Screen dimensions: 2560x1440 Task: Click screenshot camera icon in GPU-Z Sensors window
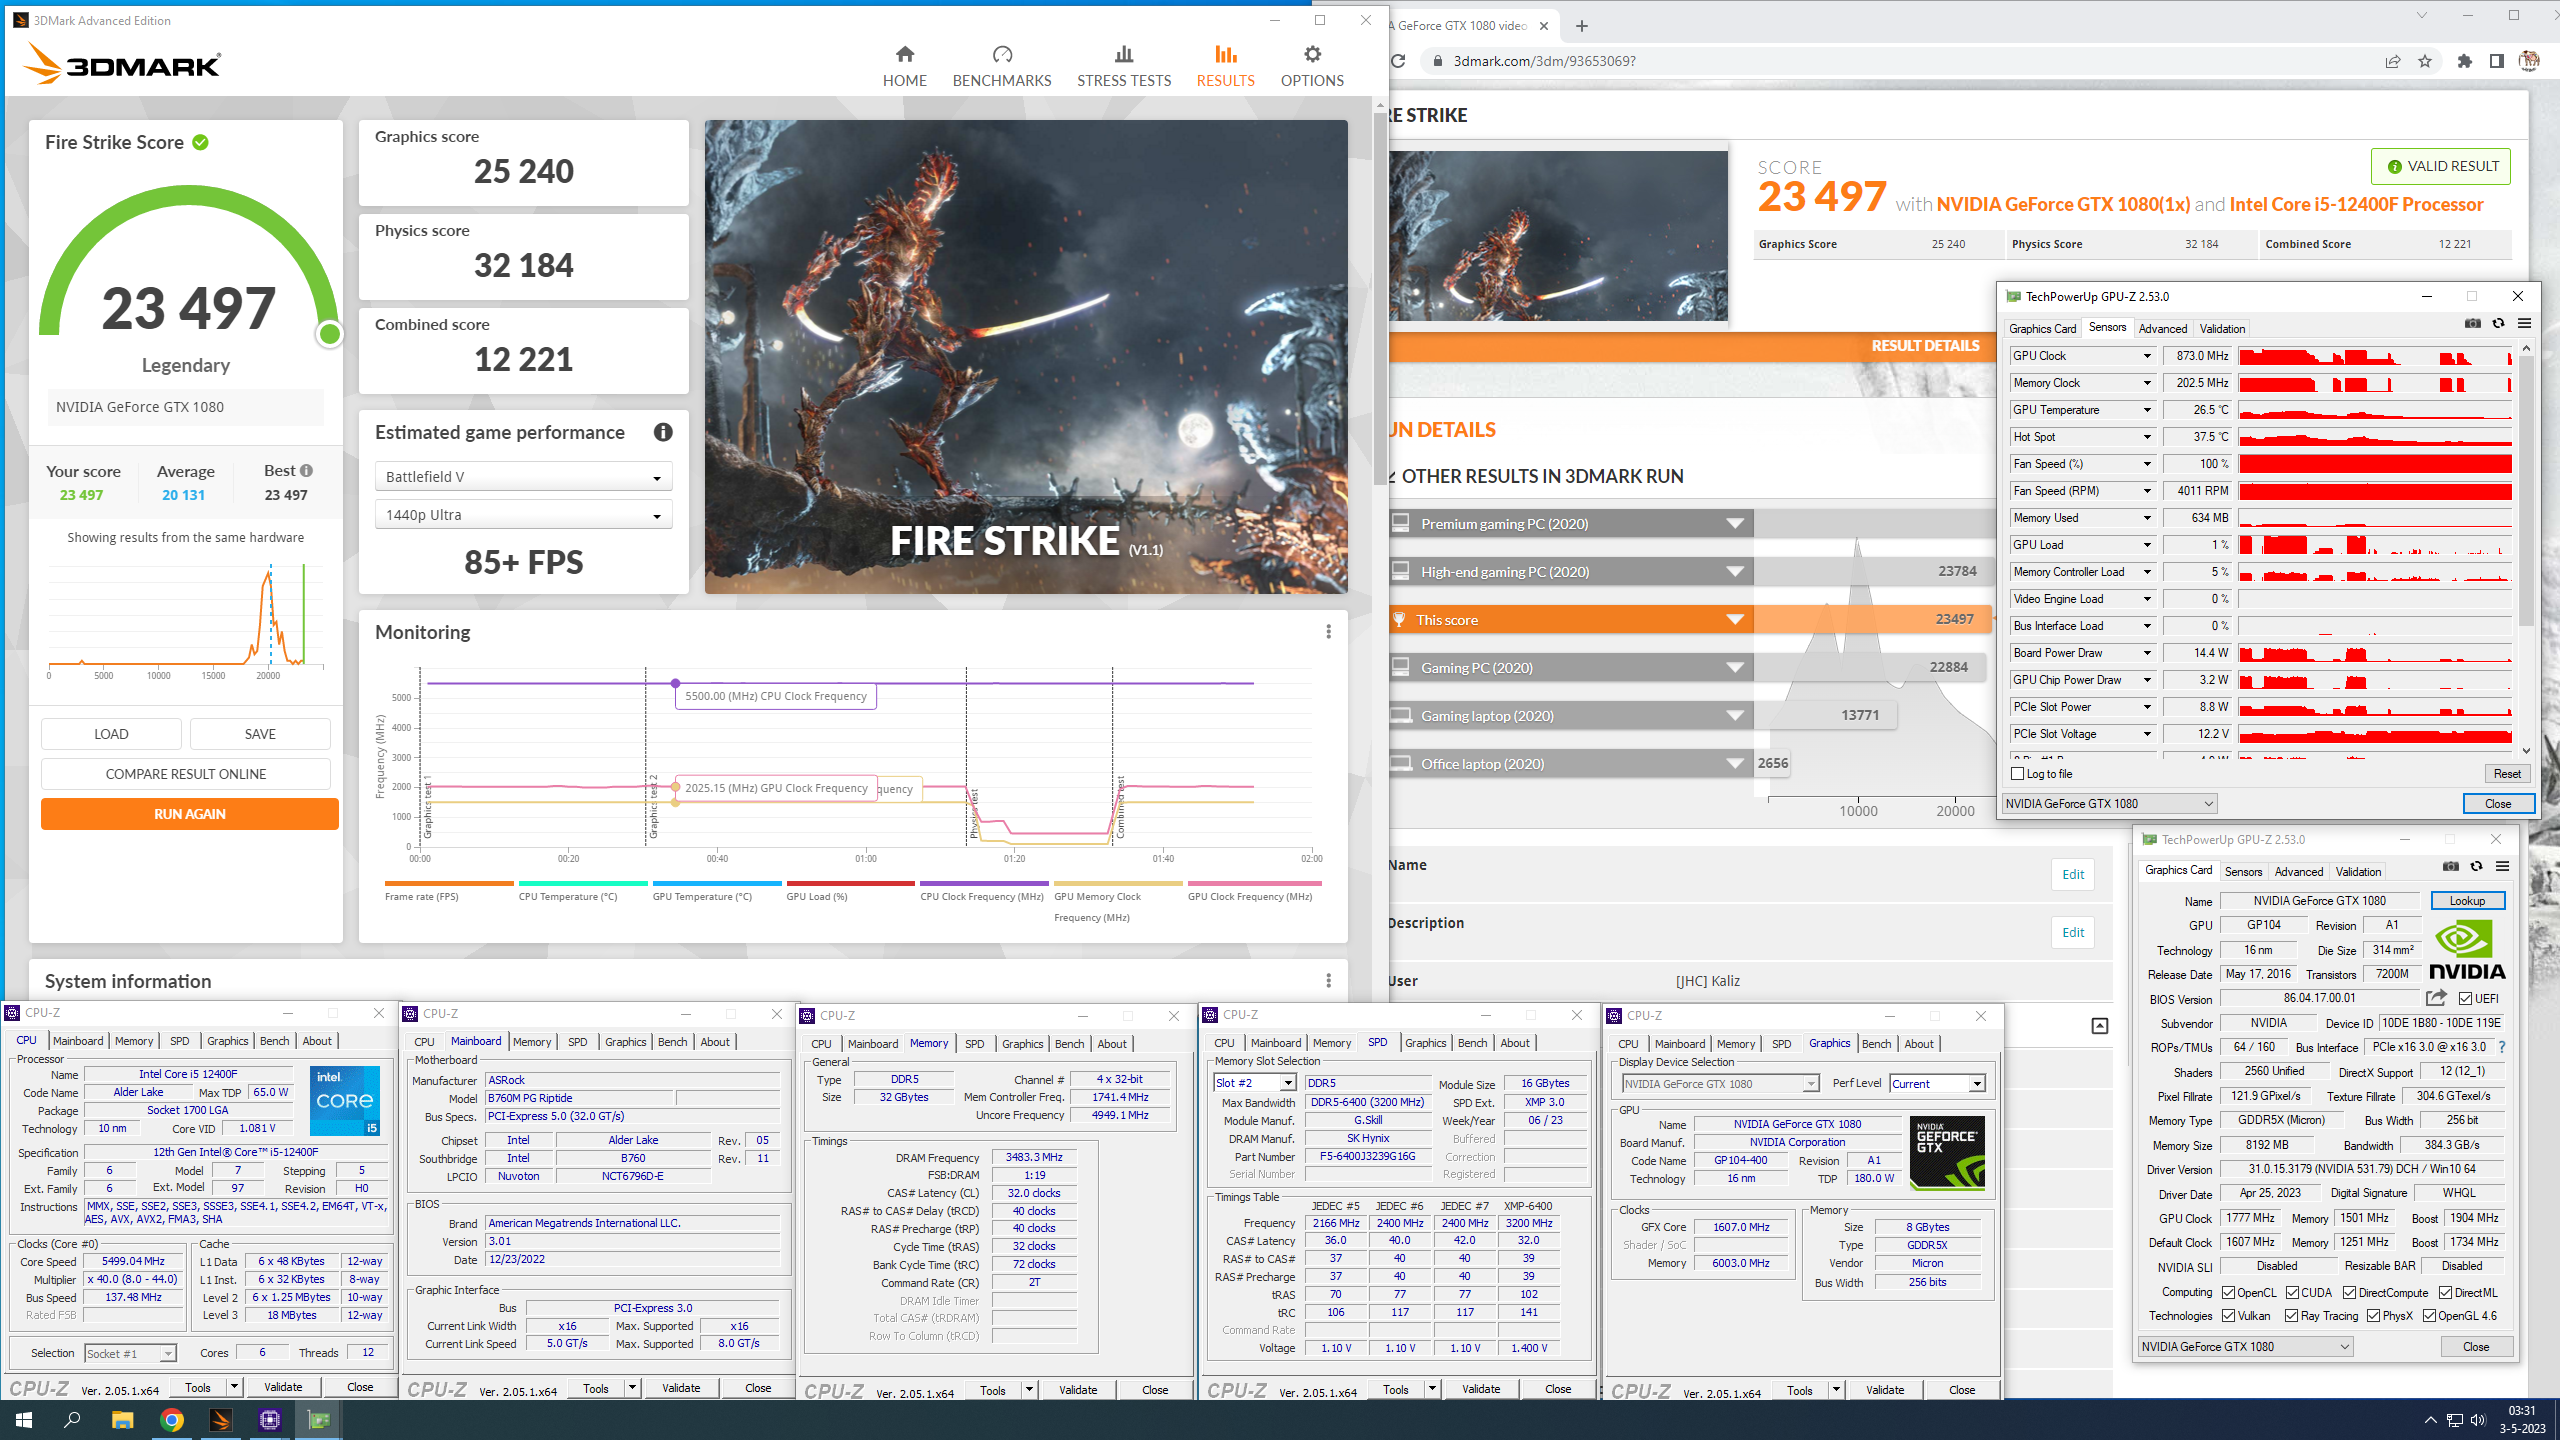[2472, 324]
